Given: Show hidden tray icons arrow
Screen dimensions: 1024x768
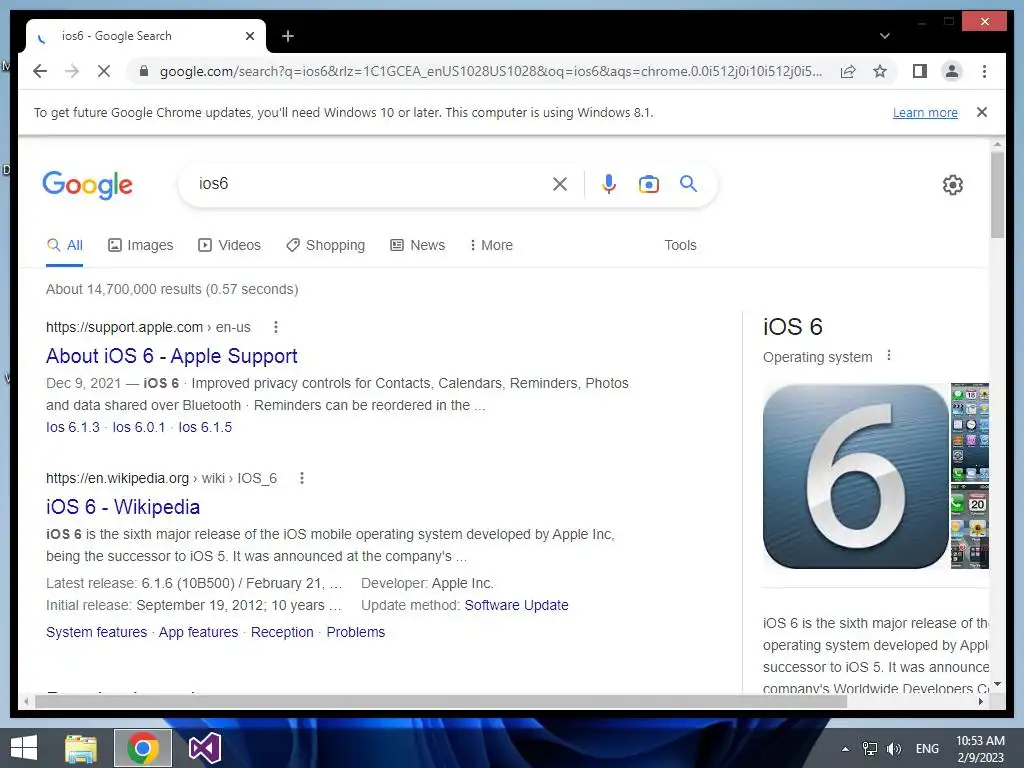Looking at the screenshot, I should pyautogui.click(x=845, y=749).
